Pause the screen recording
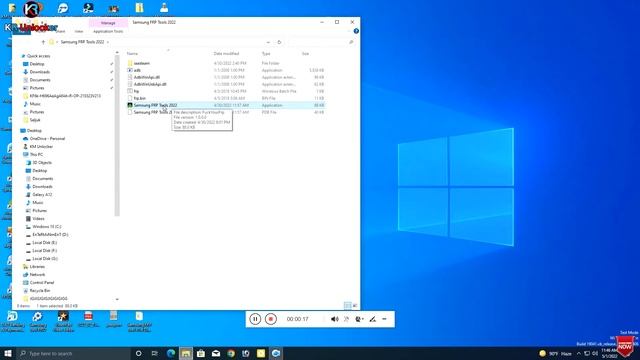640x360 pixels. tap(255, 319)
